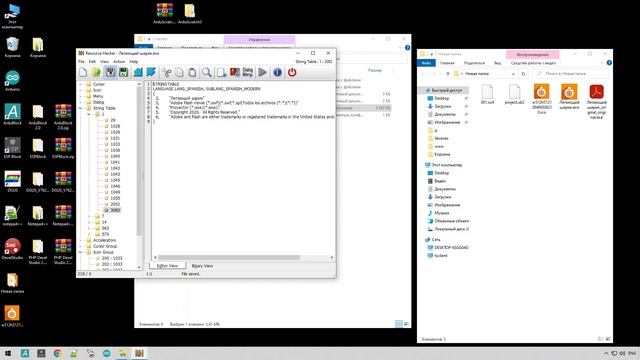
Task: Click gray Run/Compile play arrow icon
Action: [x=262, y=72]
